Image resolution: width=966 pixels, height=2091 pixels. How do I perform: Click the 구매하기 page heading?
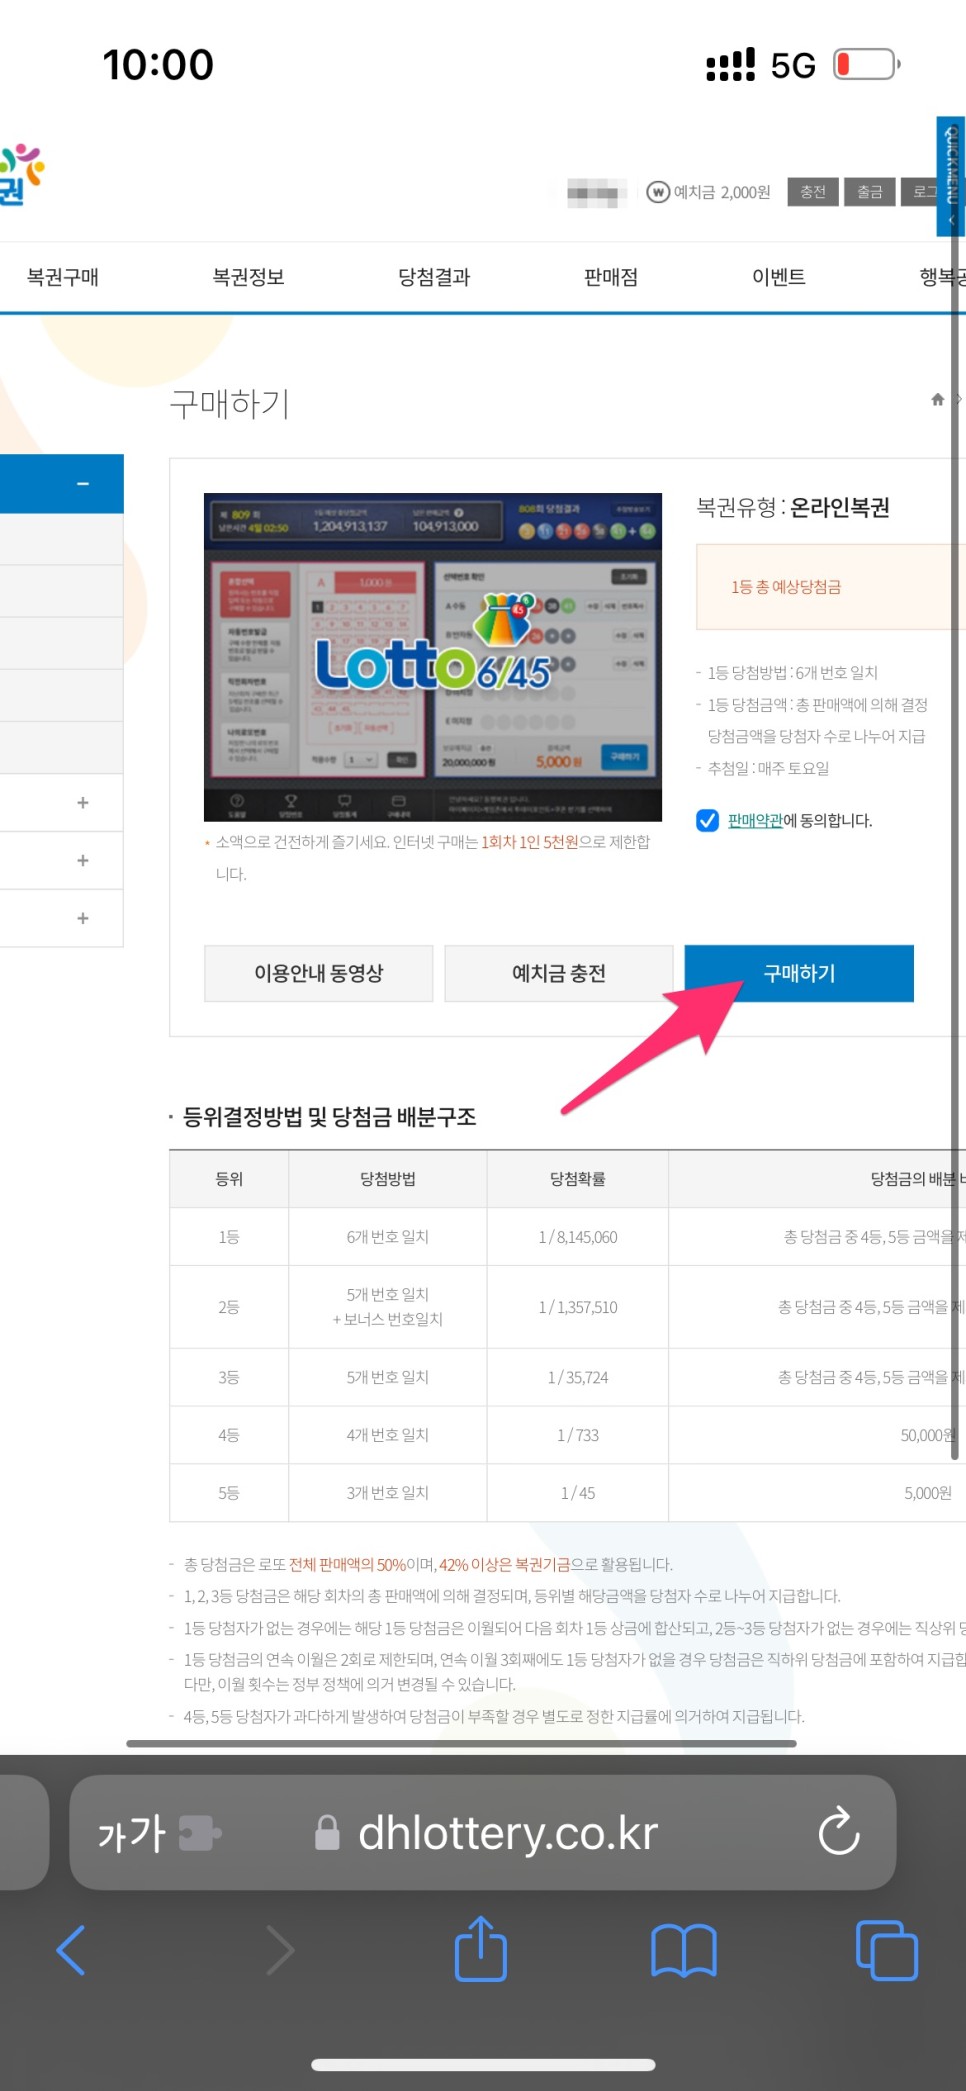click(x=229, y=403)
